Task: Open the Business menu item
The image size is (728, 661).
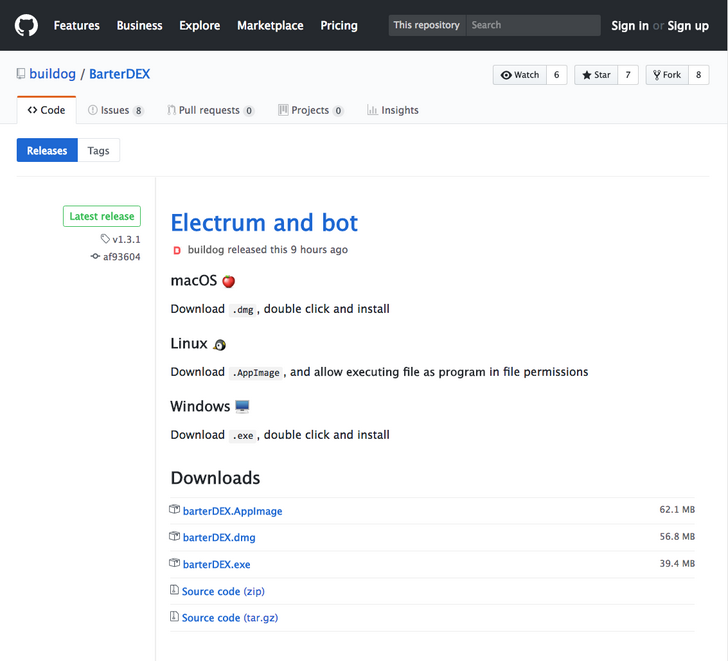Action: (139, 26)
